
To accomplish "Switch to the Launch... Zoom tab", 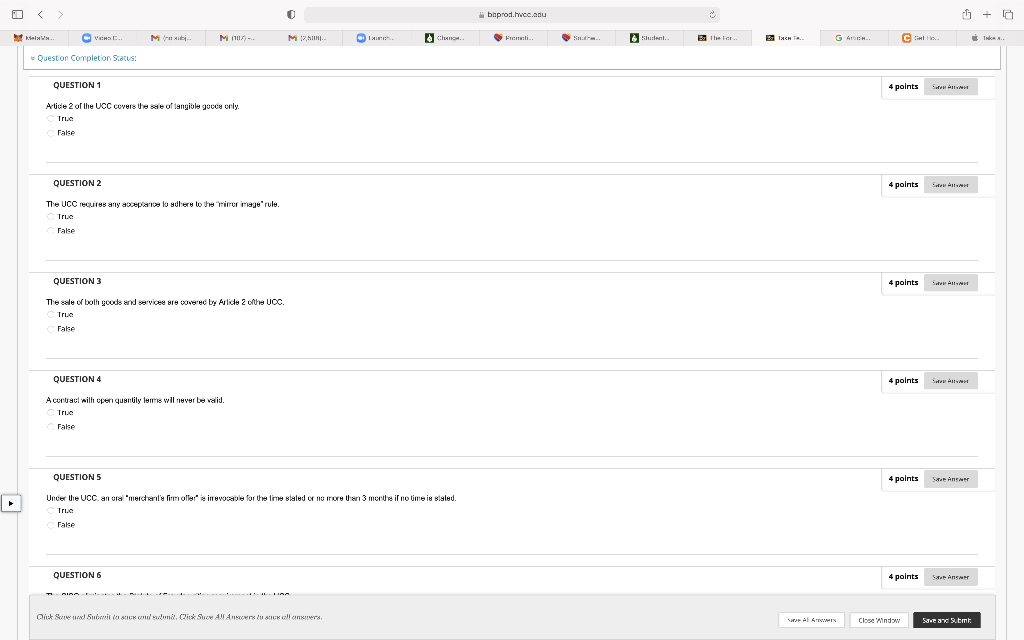I will (x=377, y=38).
